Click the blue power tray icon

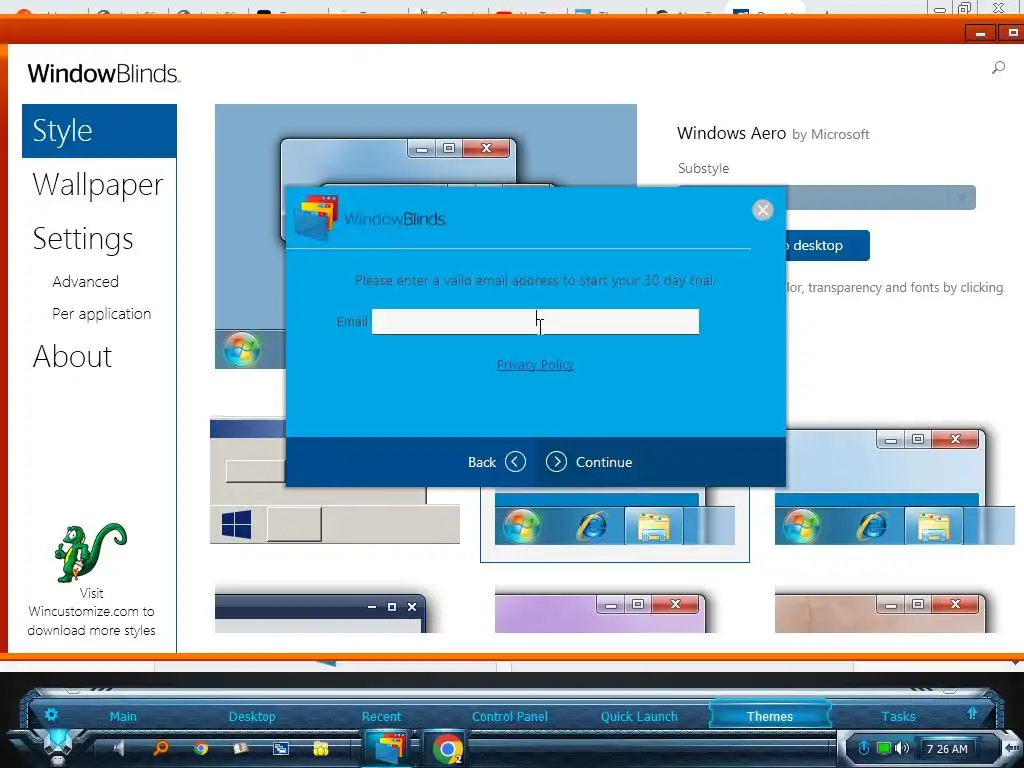pyautogui.click(x=863, y=748)
